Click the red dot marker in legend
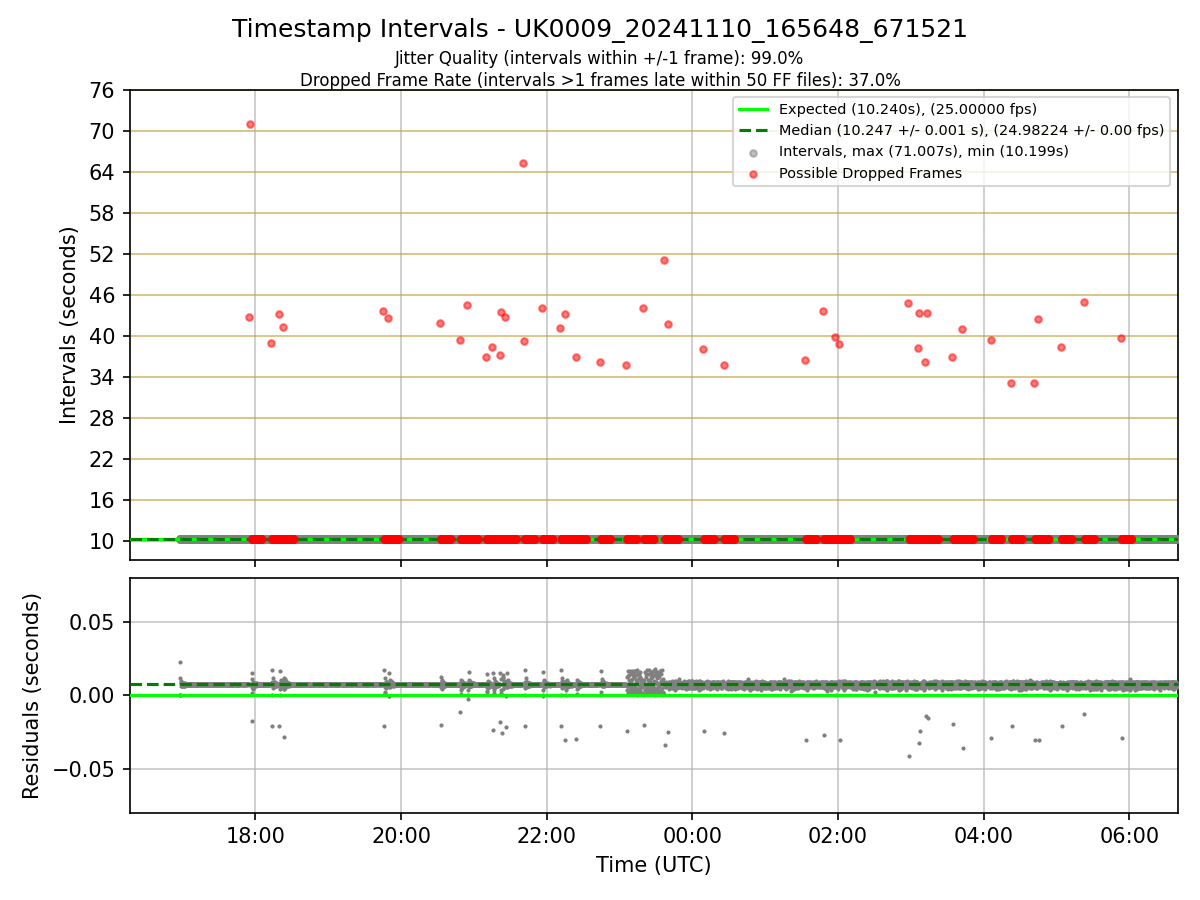 point(754,174)
